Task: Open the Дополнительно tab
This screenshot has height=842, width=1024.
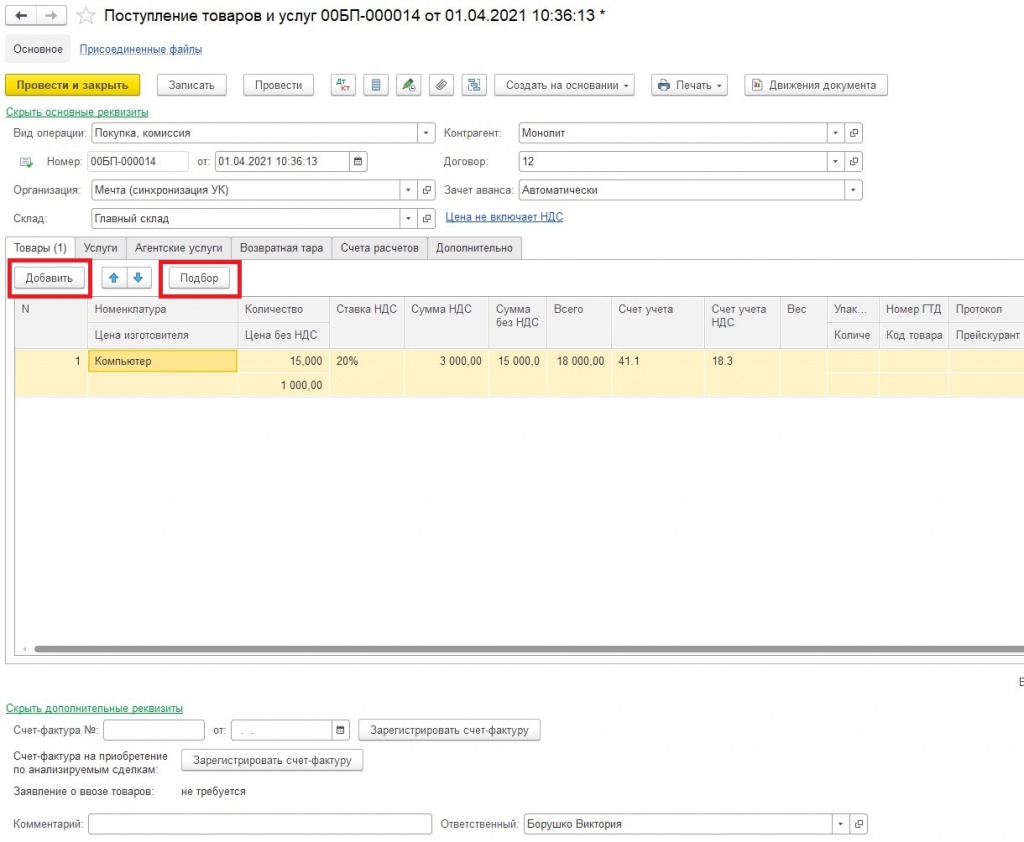Action: coord(474,248)
